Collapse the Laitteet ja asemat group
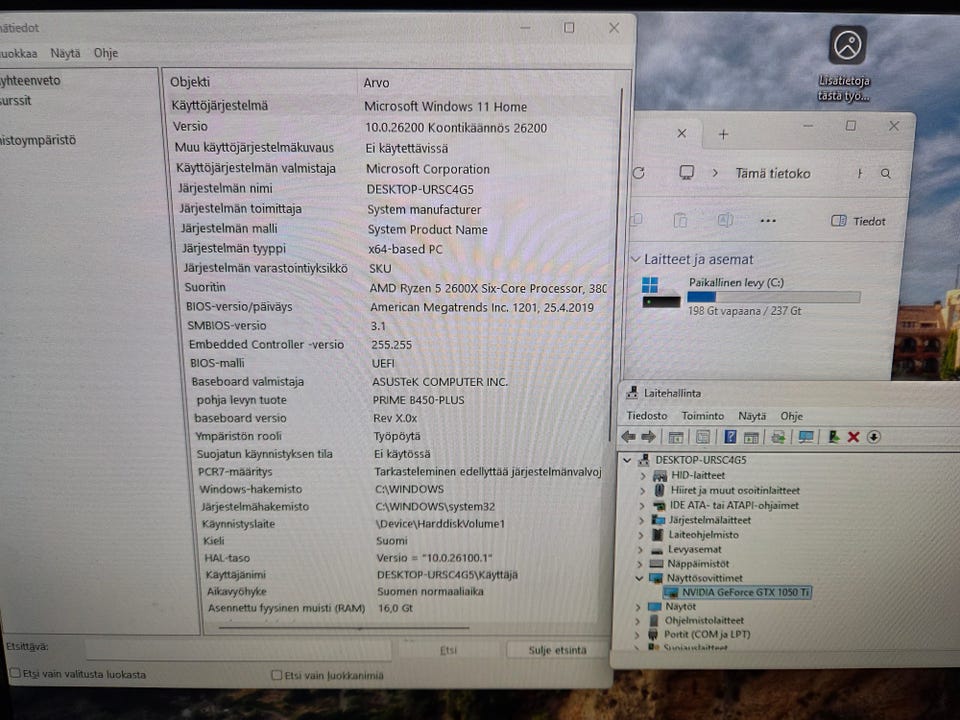Image resolution: width=960 pixels, height=720 pixels. [x=636, y=259]
